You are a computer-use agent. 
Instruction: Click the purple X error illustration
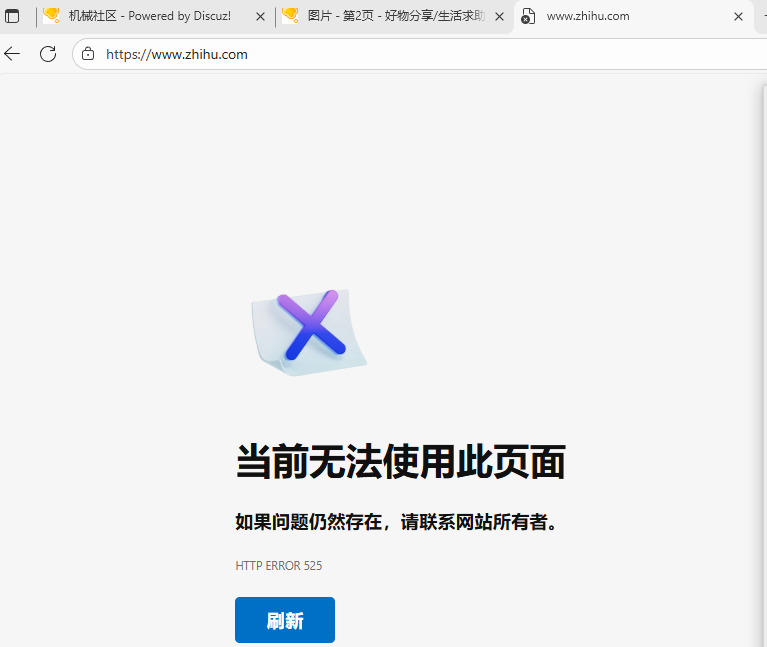(x=310, y=328)
